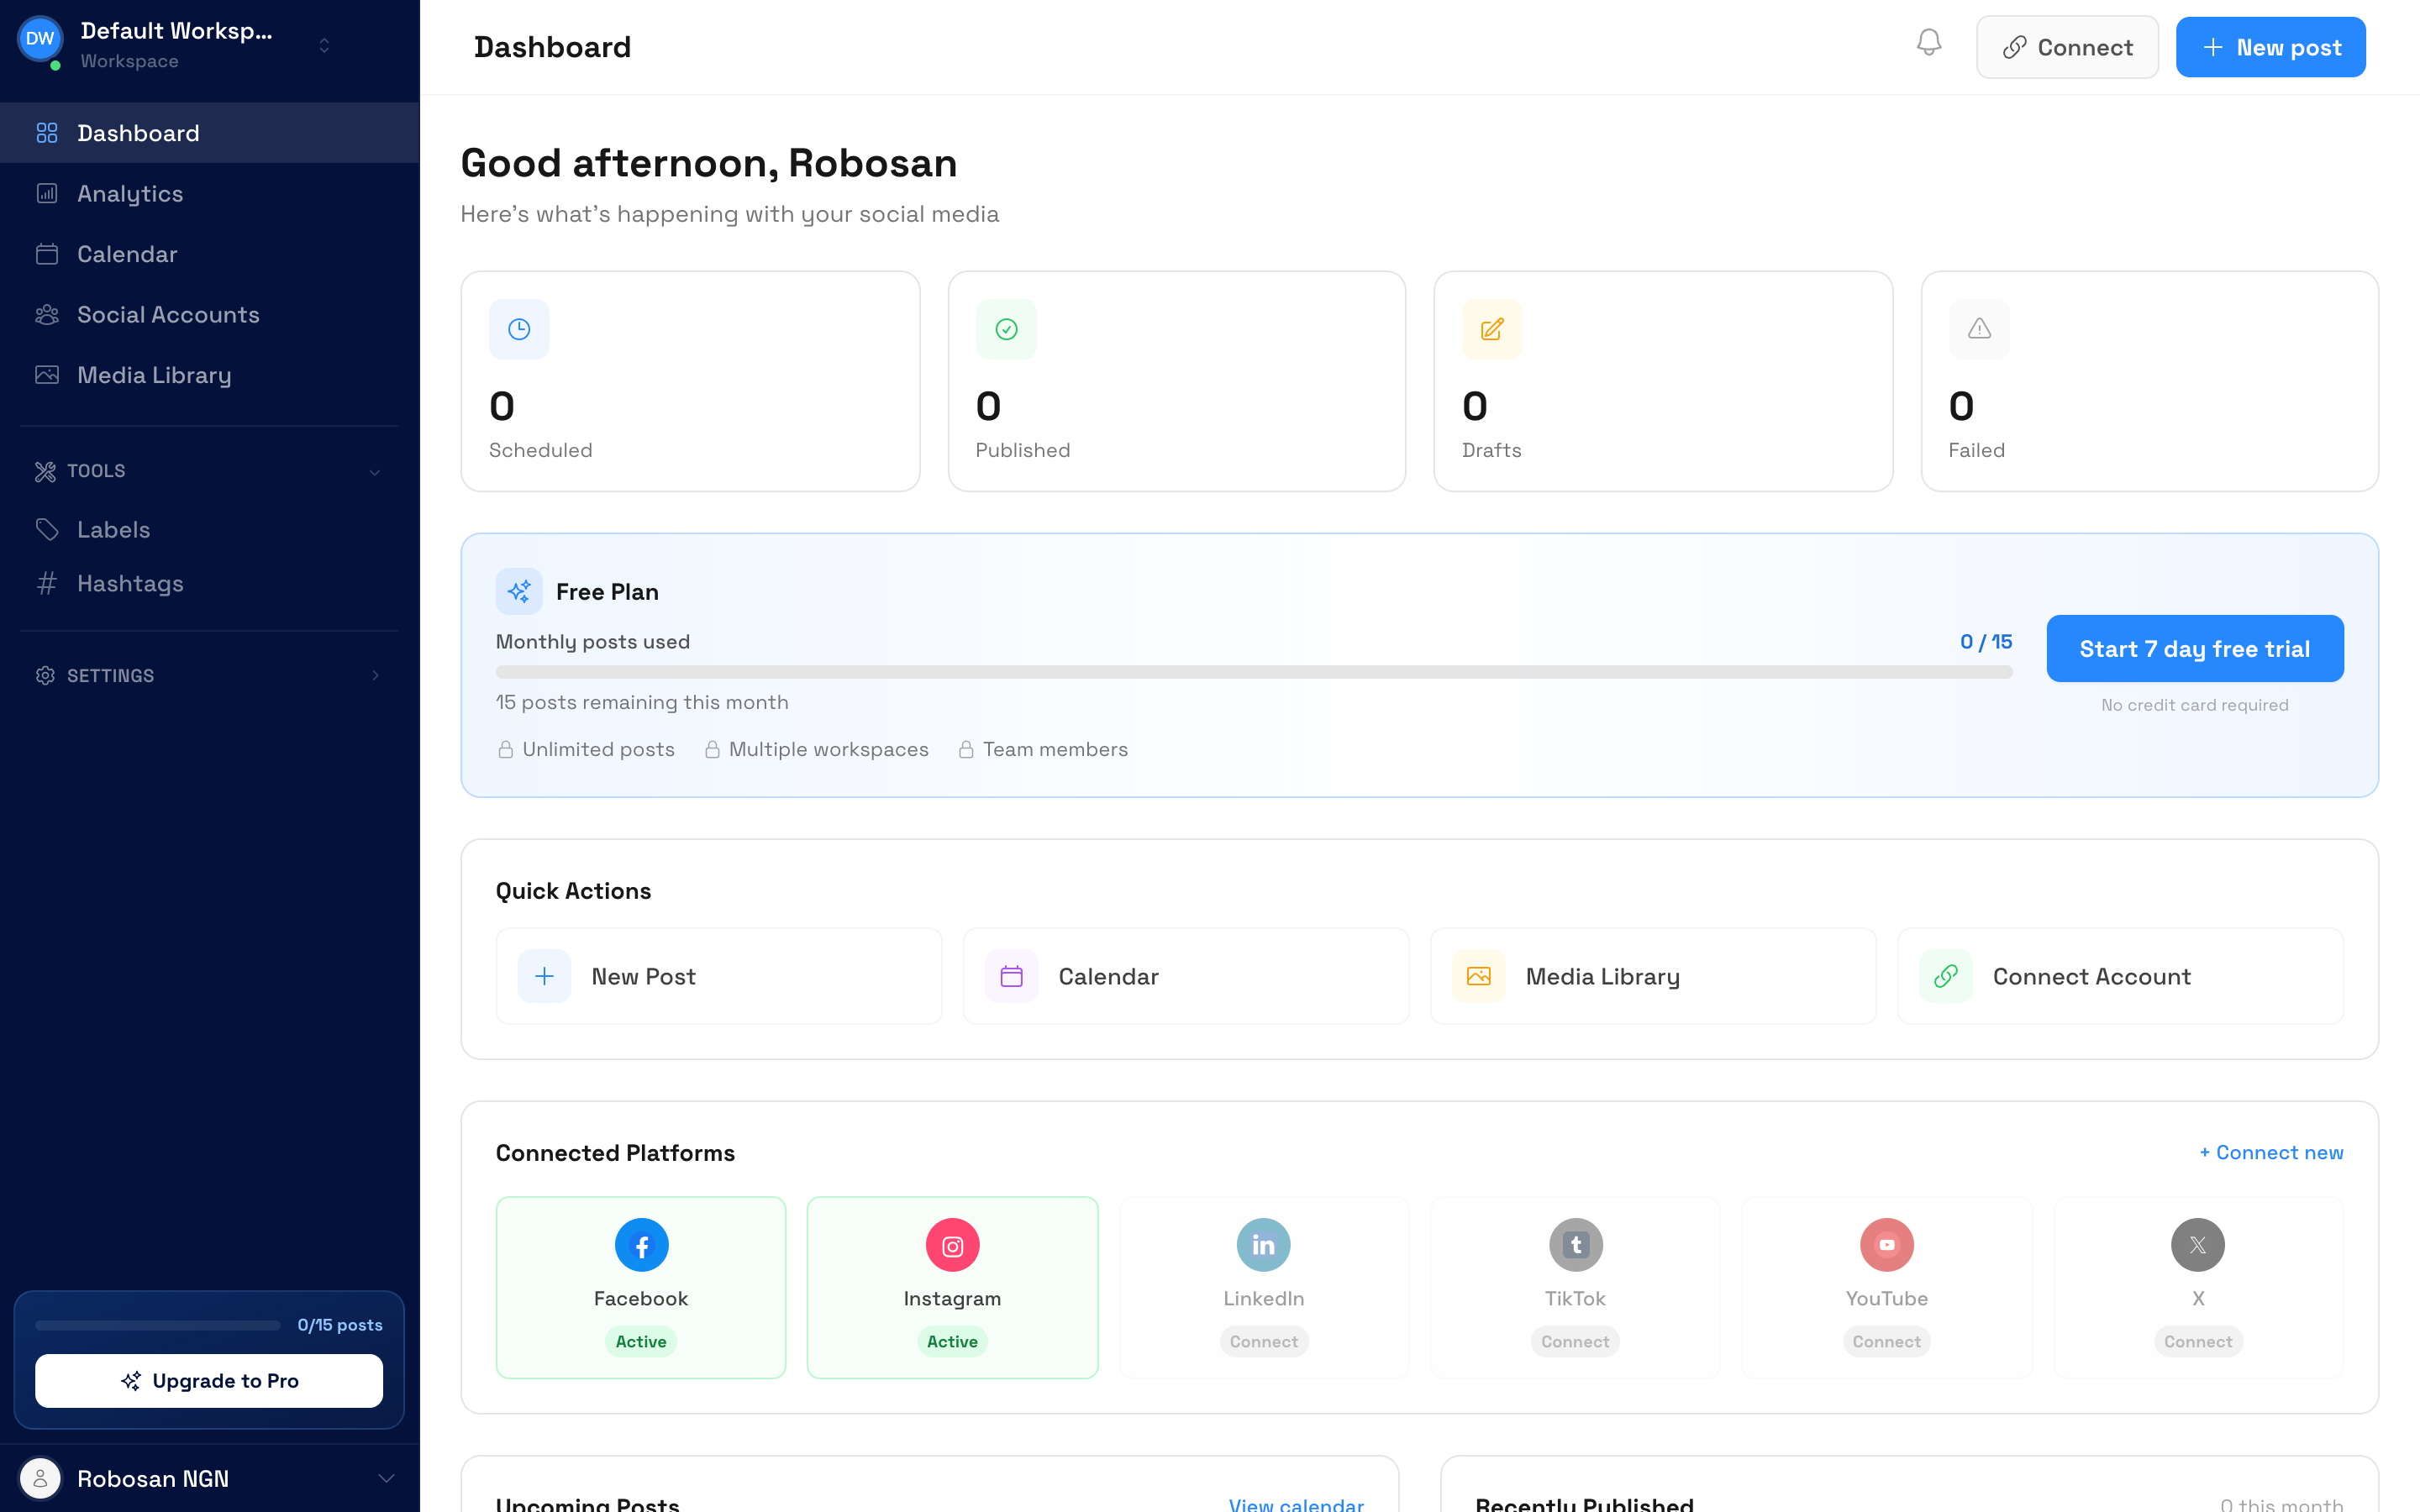Open Social Accounts from the sidebar
This screenshot has width=2420, height=1512.
coord(167,314)
